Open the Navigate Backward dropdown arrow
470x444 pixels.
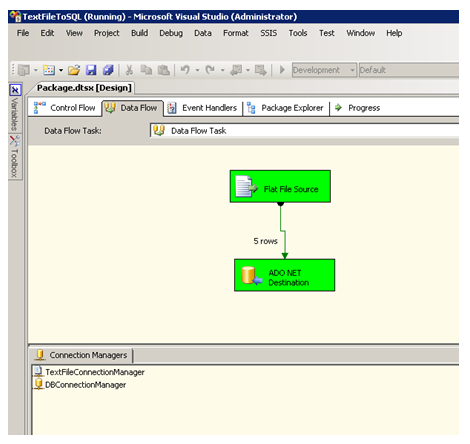tap(248, 70)
